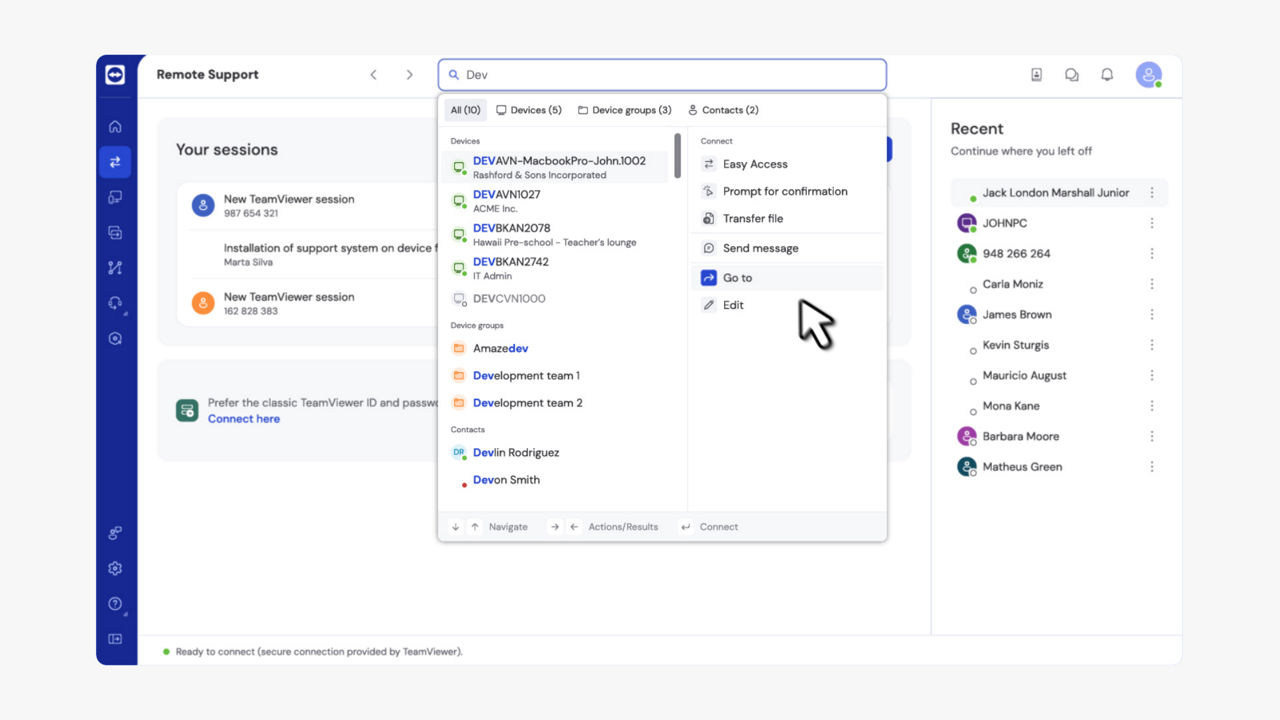Open the contacts book icon in header

[x=1037, y=75]
